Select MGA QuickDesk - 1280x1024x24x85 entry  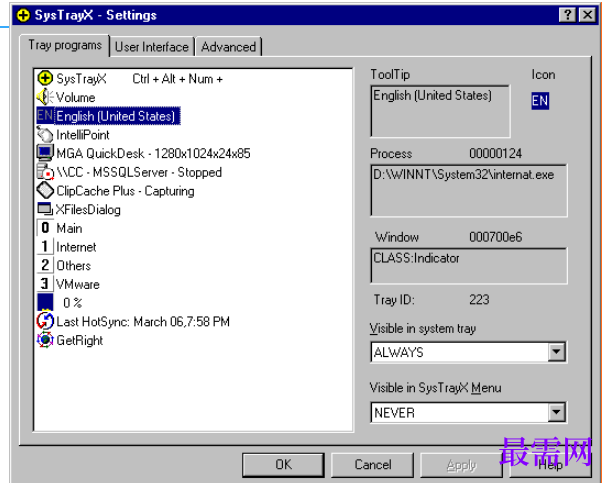153,153
